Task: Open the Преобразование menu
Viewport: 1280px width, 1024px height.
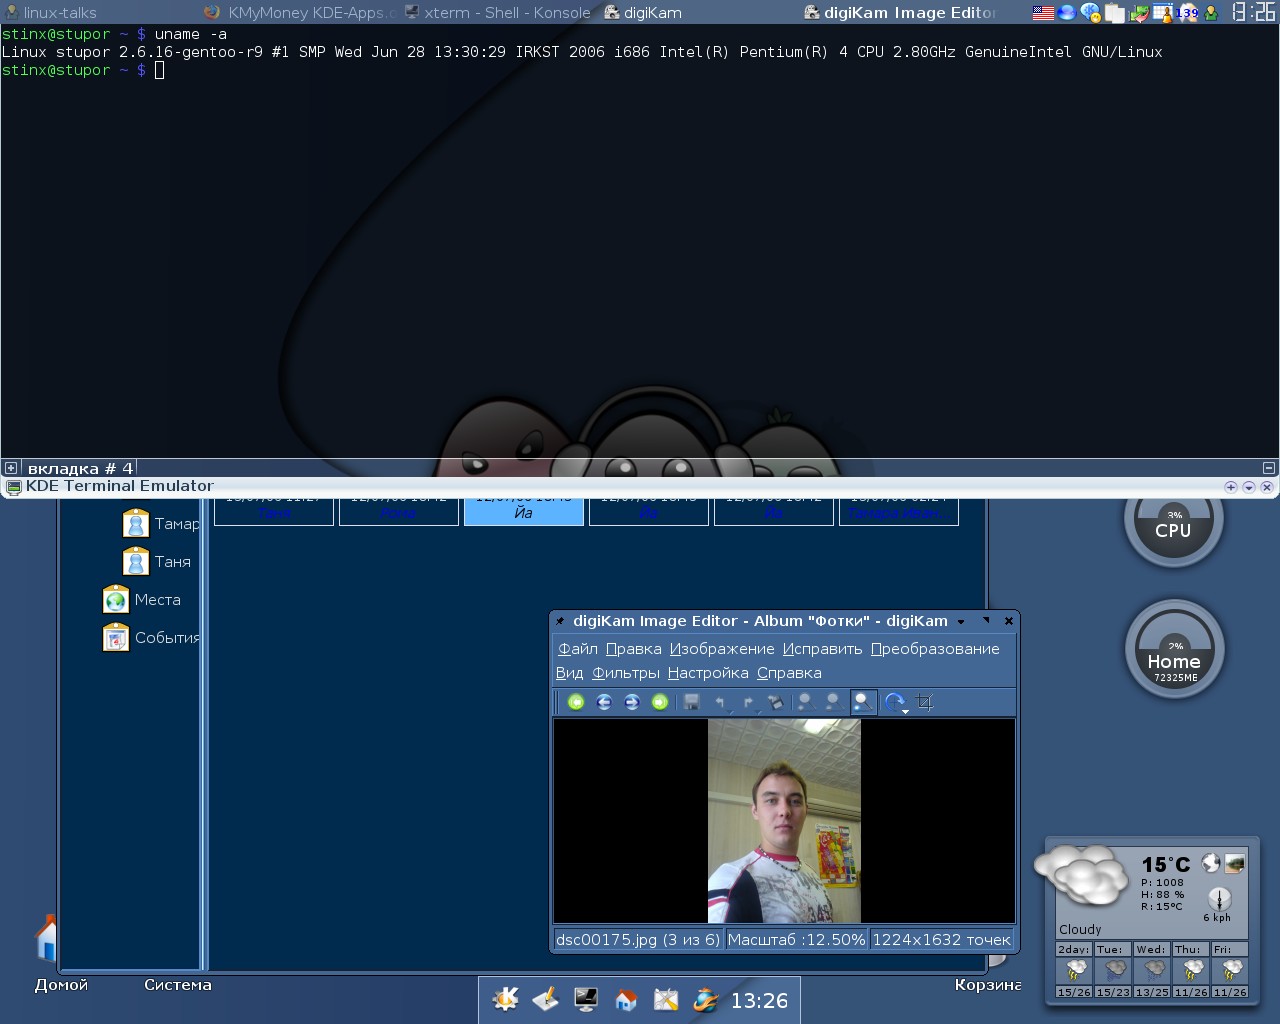Action: coord(934,649)
